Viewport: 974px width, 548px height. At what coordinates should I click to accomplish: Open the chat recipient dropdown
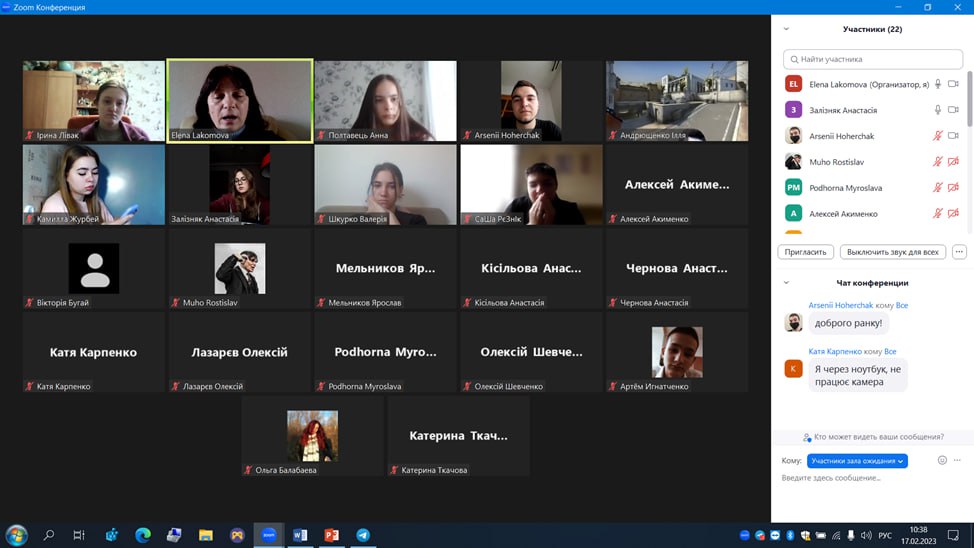coord(856,461)
